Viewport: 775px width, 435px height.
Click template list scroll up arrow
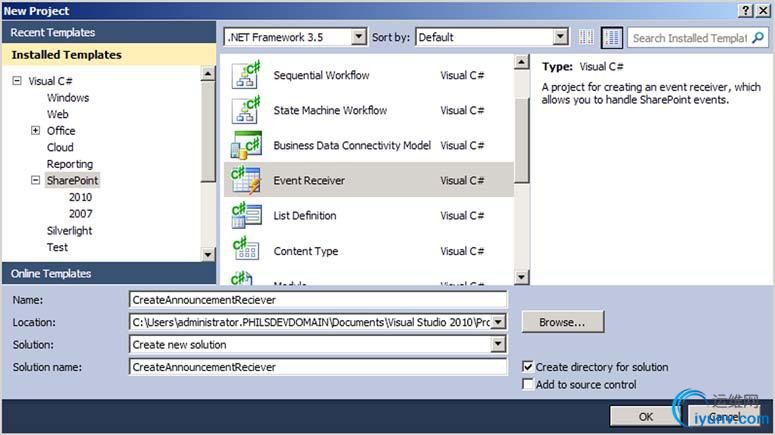(521, 62)
